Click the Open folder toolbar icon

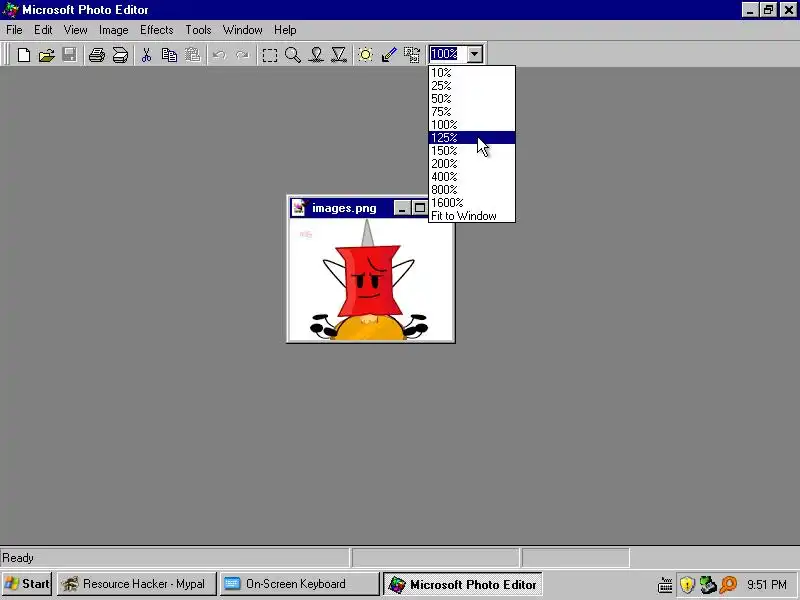point(46,55)
